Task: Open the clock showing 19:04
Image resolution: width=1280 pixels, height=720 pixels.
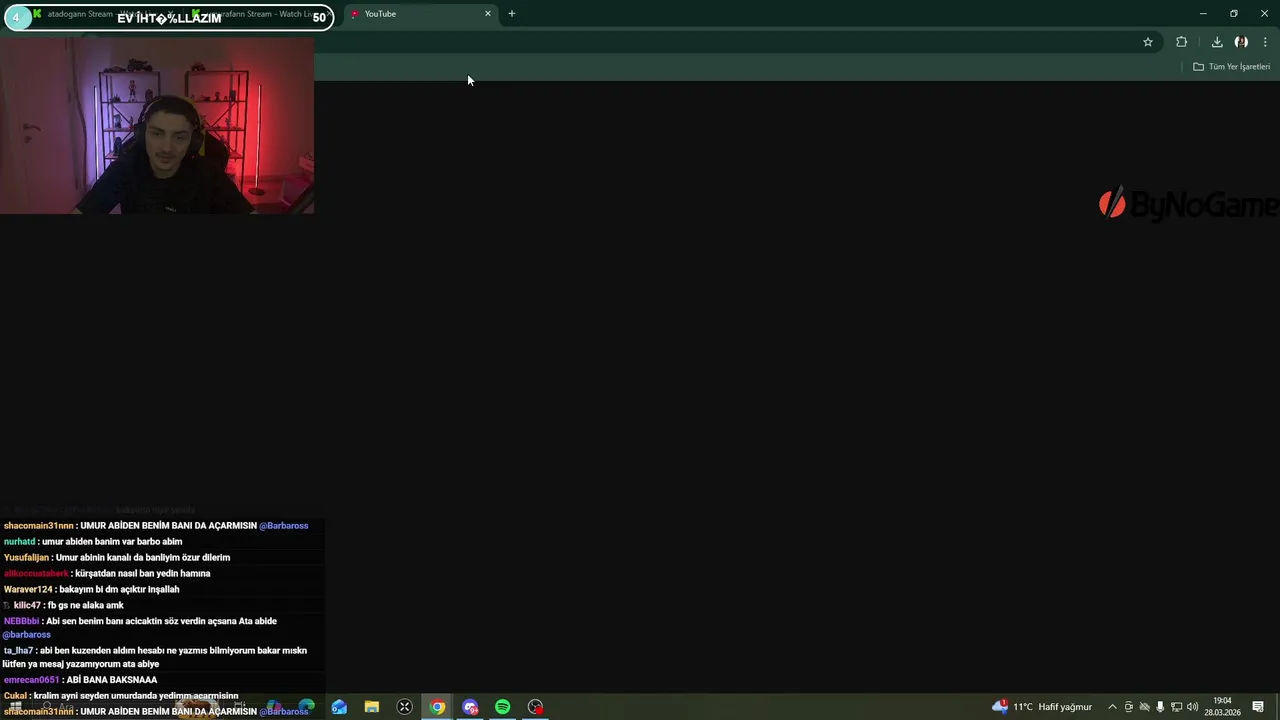Action: (1222, 707)
